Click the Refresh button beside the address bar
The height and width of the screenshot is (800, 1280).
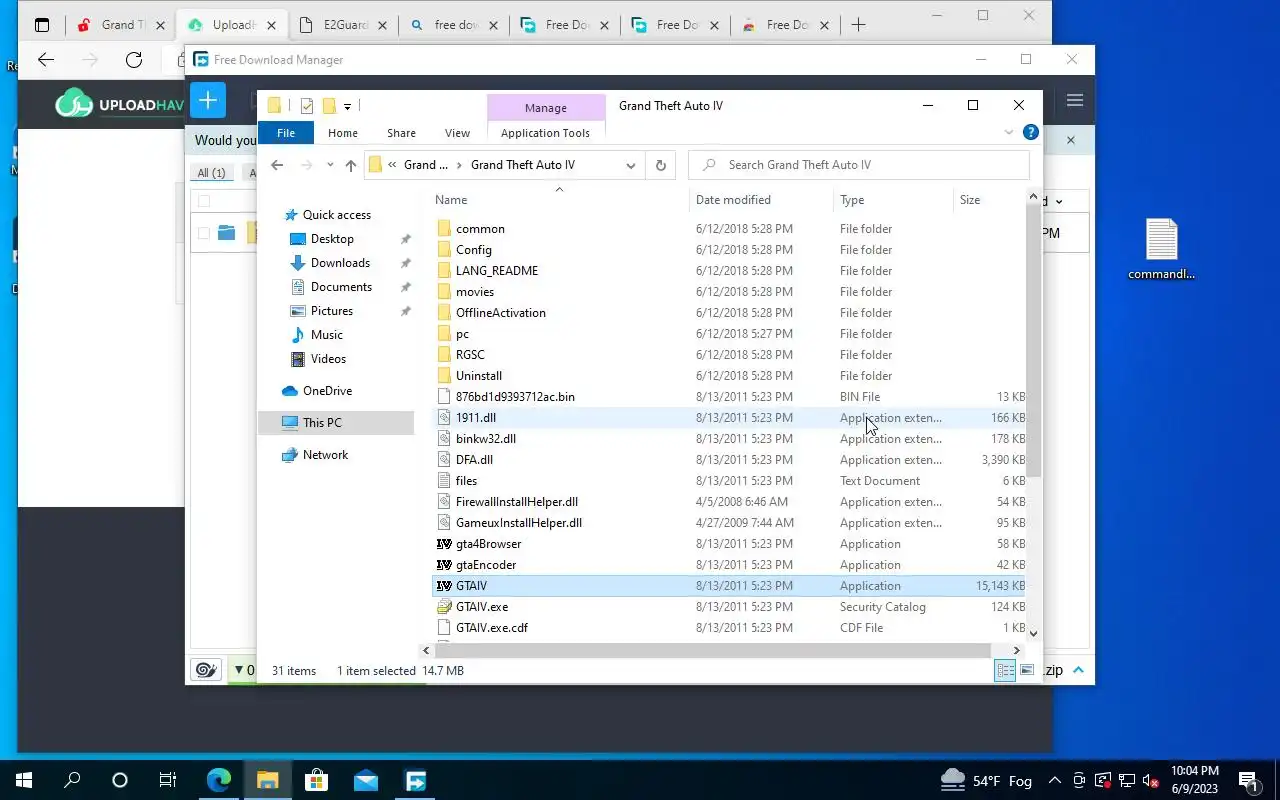[660, 165]
